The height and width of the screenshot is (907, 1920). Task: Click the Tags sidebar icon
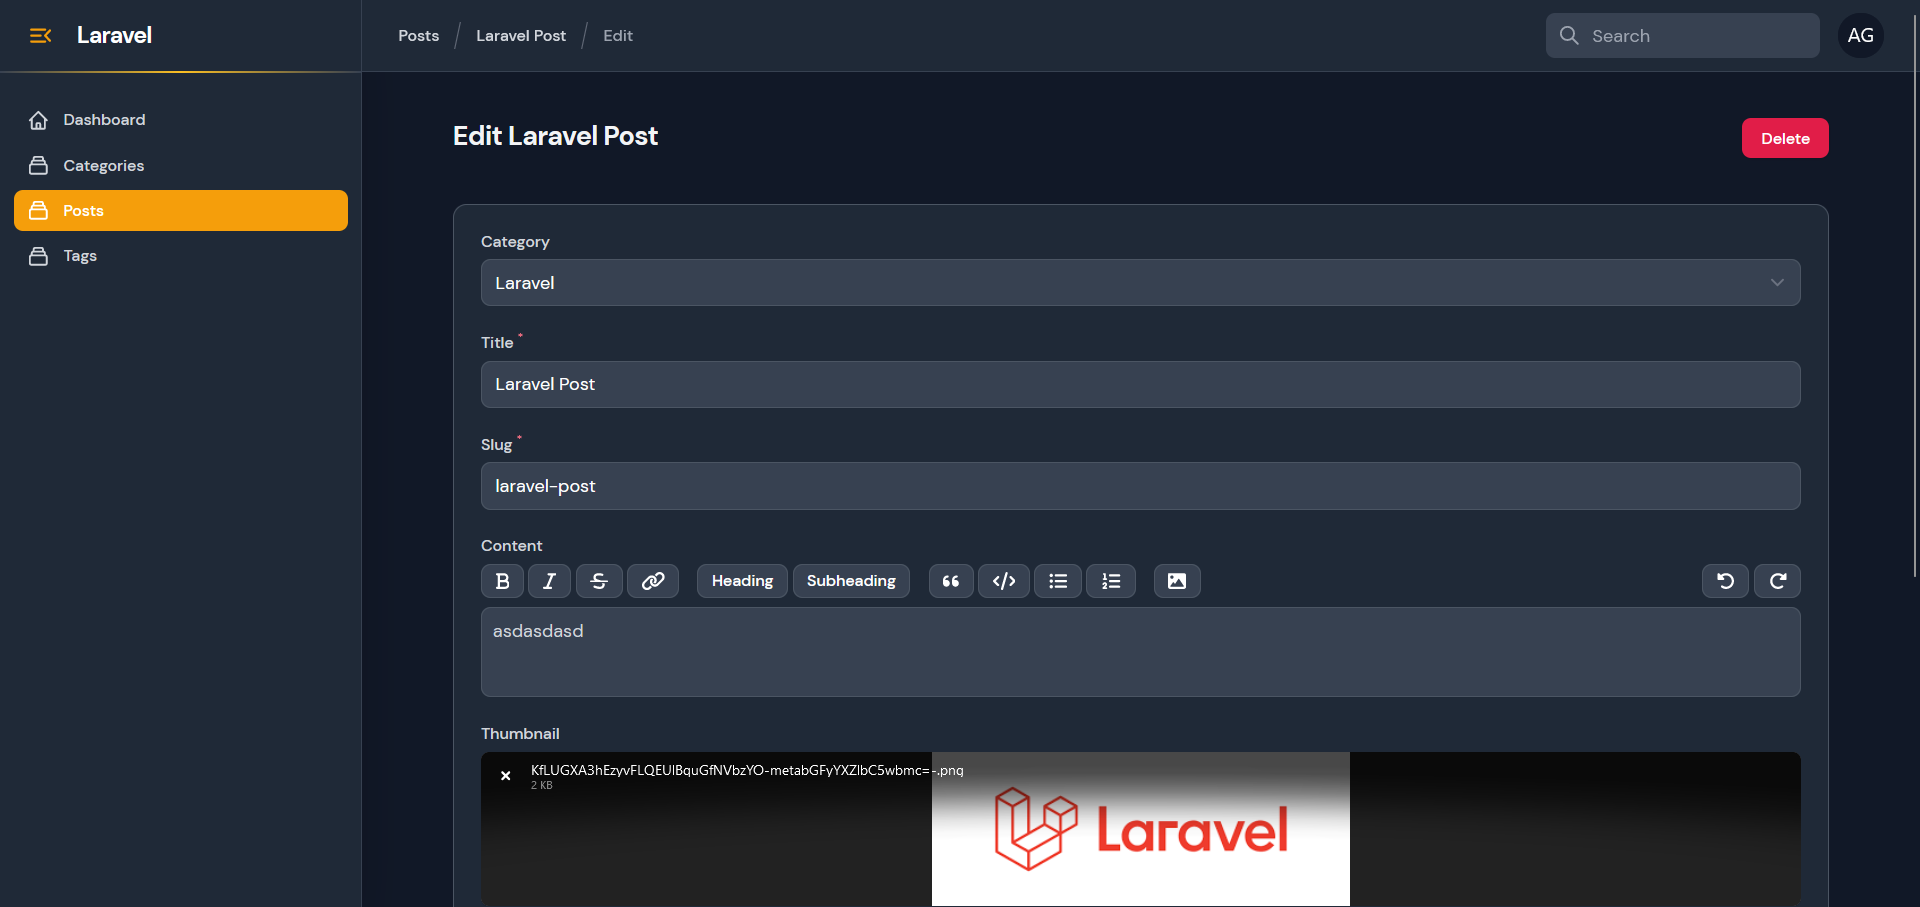click(38, 256)
